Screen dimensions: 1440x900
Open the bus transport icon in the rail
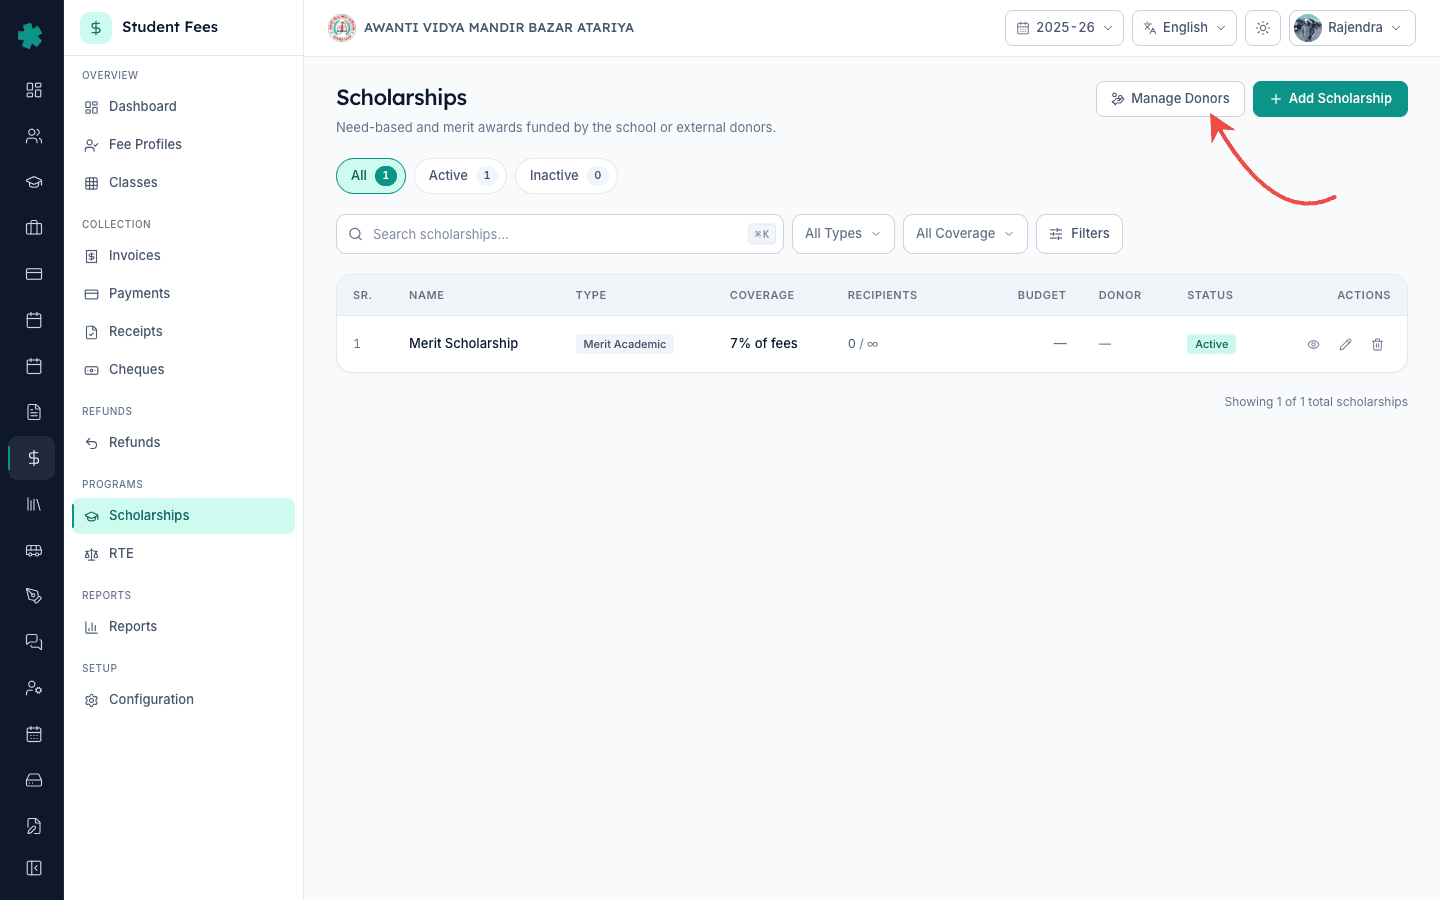[34, 550]
